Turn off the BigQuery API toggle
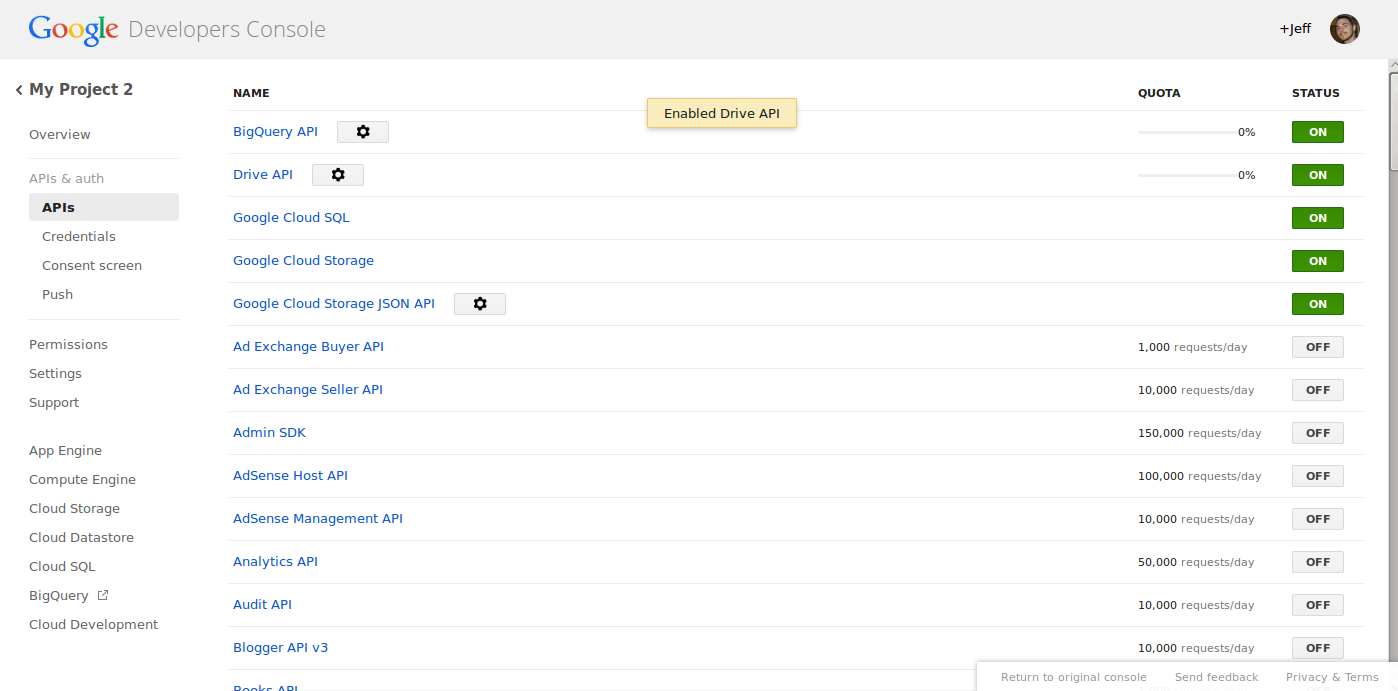The image size is (1398, 691). coord(1317,132)
